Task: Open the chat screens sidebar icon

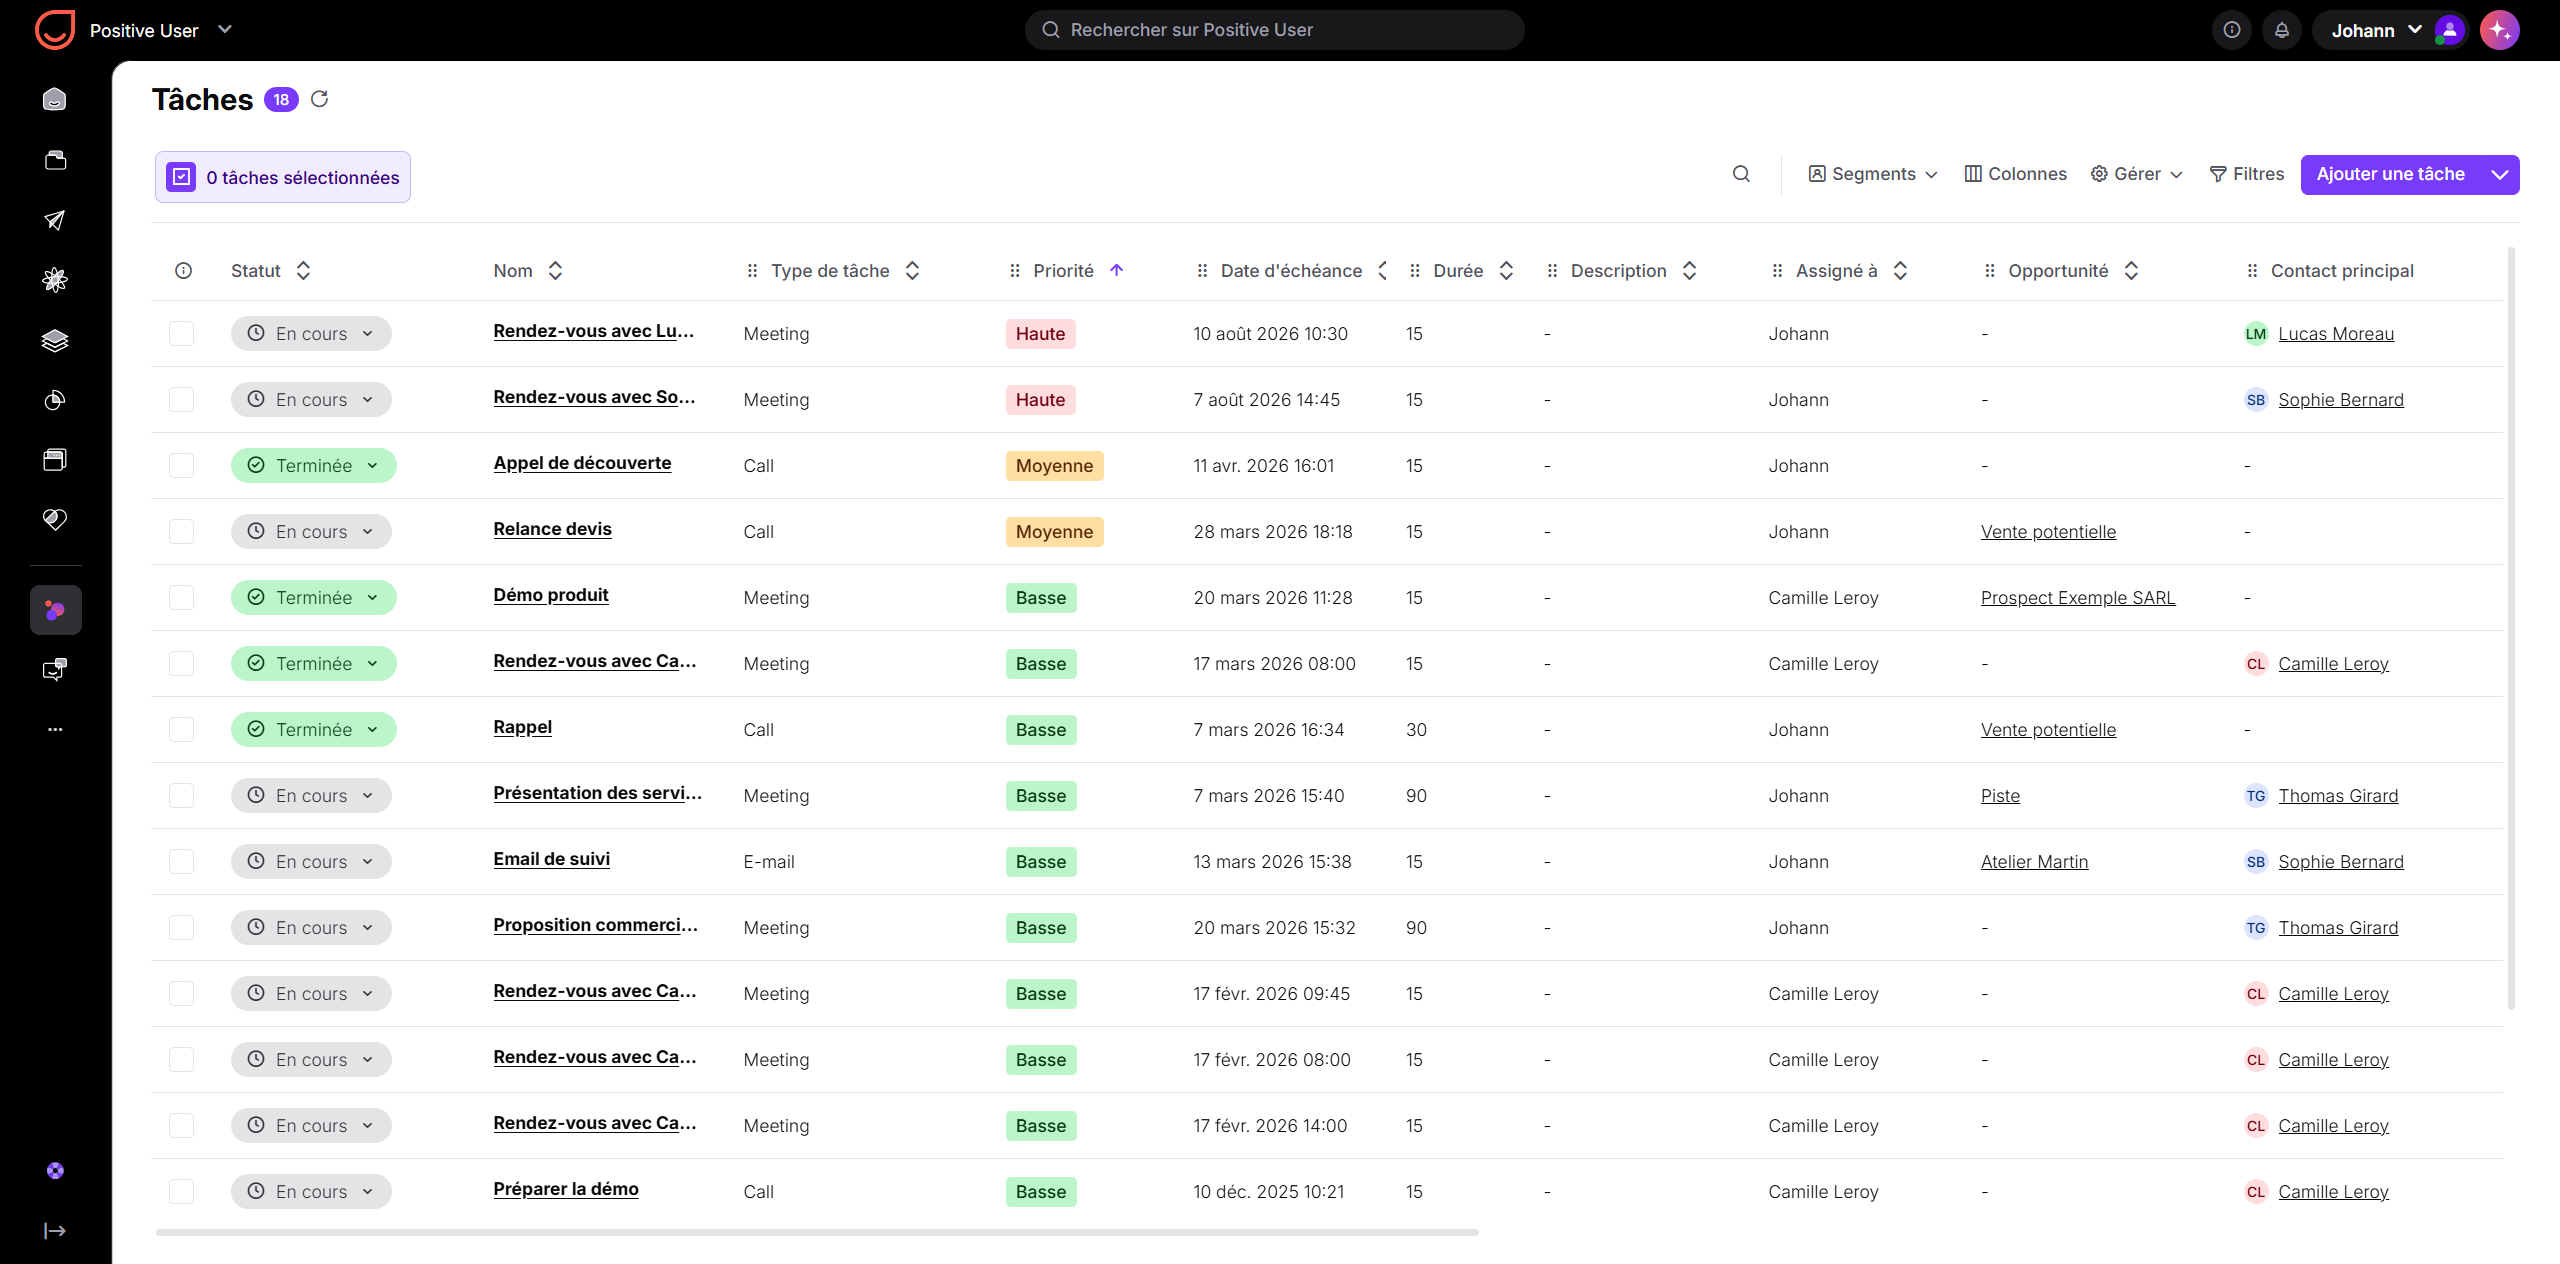Action: 55,669
